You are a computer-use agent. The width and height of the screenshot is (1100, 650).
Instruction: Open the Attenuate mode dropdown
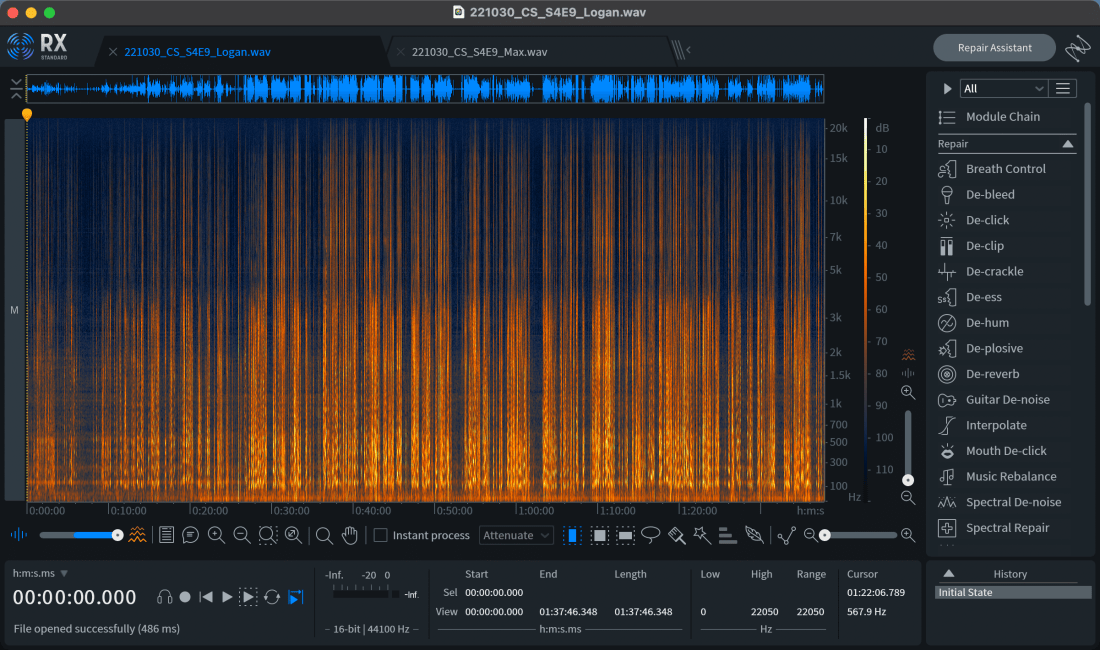pos(516,535)
